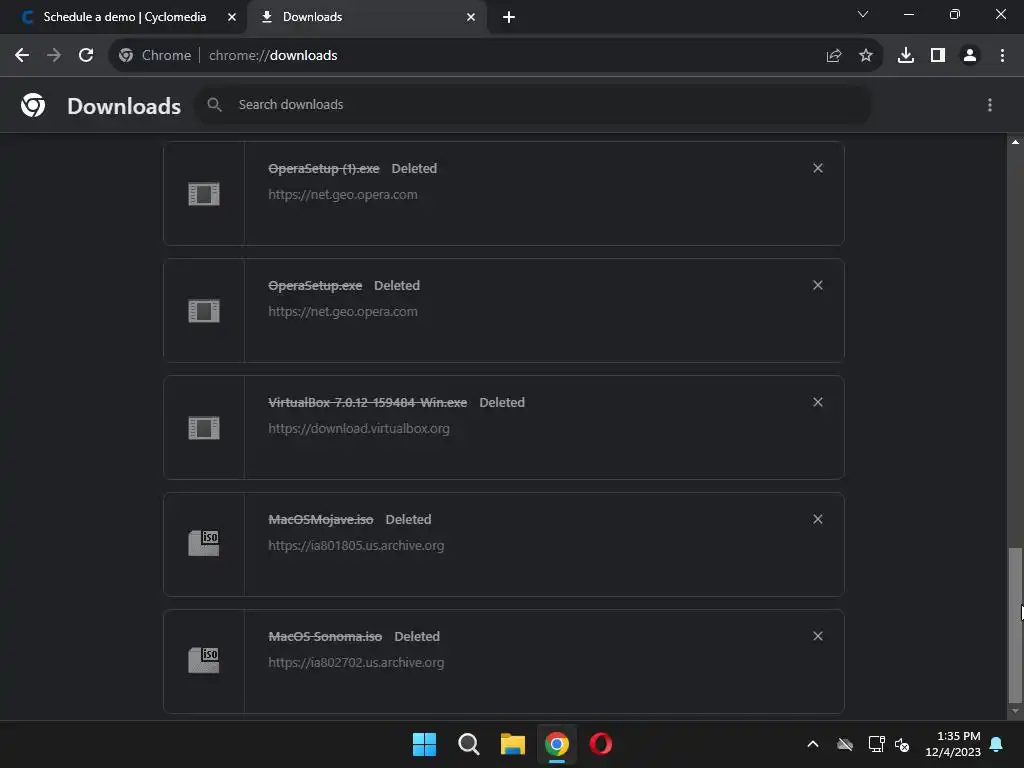
Task: Click the OneDrive cloud tray icon
Action: click(x=845, y=744)
